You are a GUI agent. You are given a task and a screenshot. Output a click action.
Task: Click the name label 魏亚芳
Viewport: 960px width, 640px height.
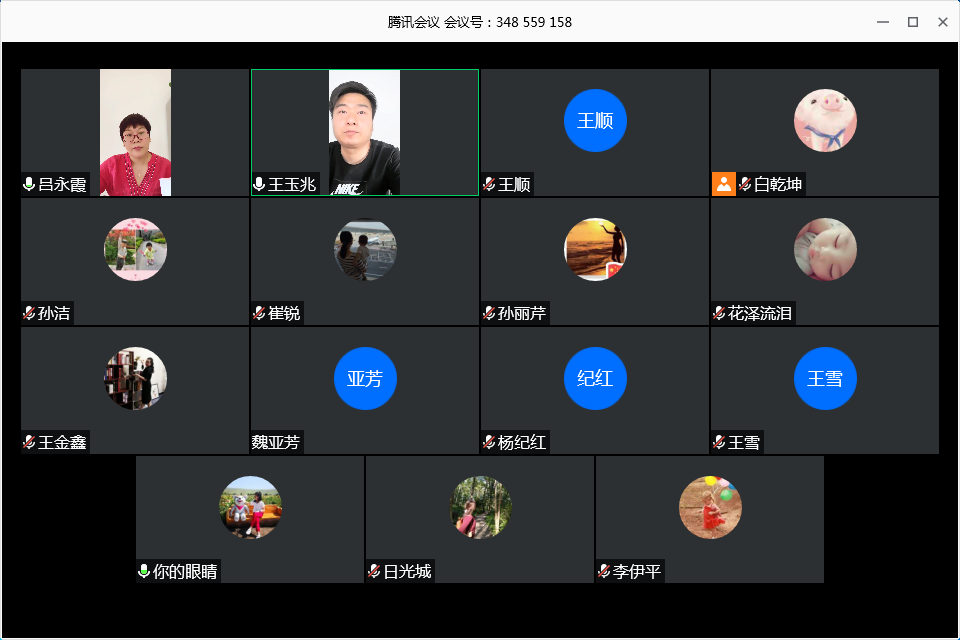(x=276, y=442)
